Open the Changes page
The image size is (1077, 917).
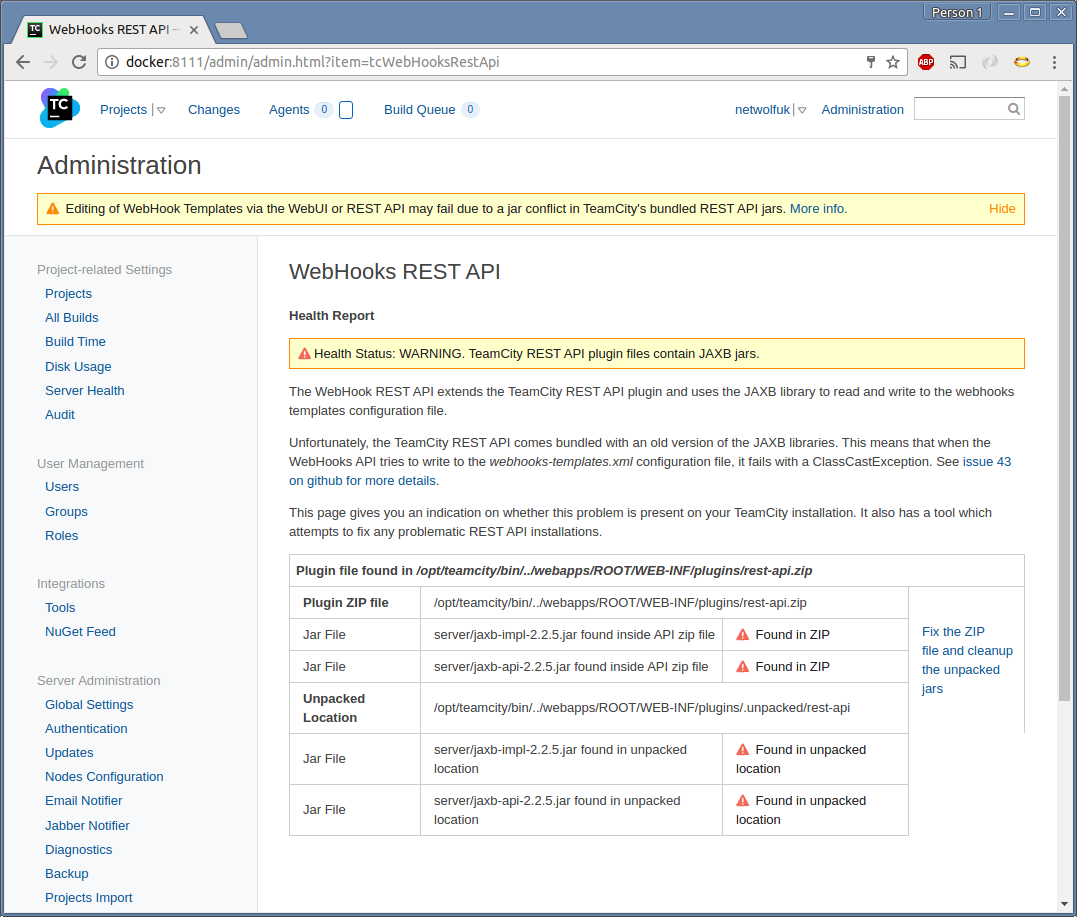(x=214, y=110)
